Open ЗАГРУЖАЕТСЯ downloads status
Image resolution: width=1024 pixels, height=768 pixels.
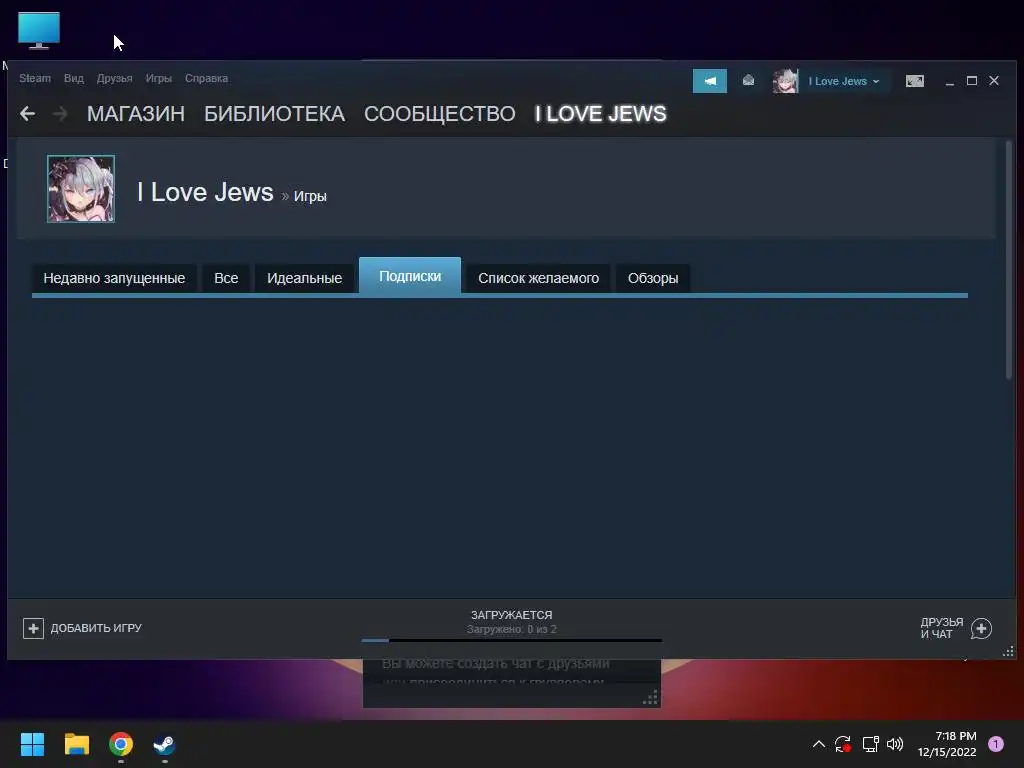click(511, 615)
